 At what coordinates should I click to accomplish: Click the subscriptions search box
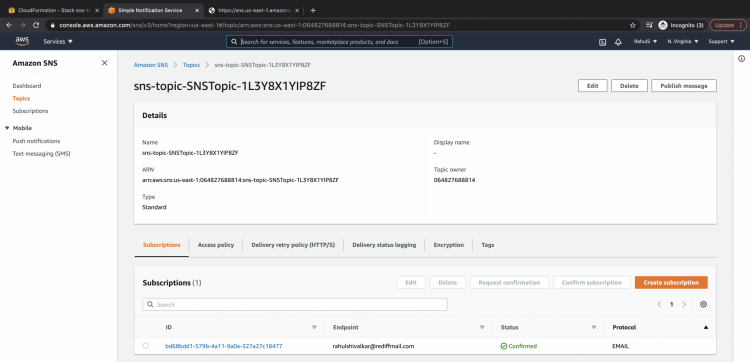click(x=295, y=304)
